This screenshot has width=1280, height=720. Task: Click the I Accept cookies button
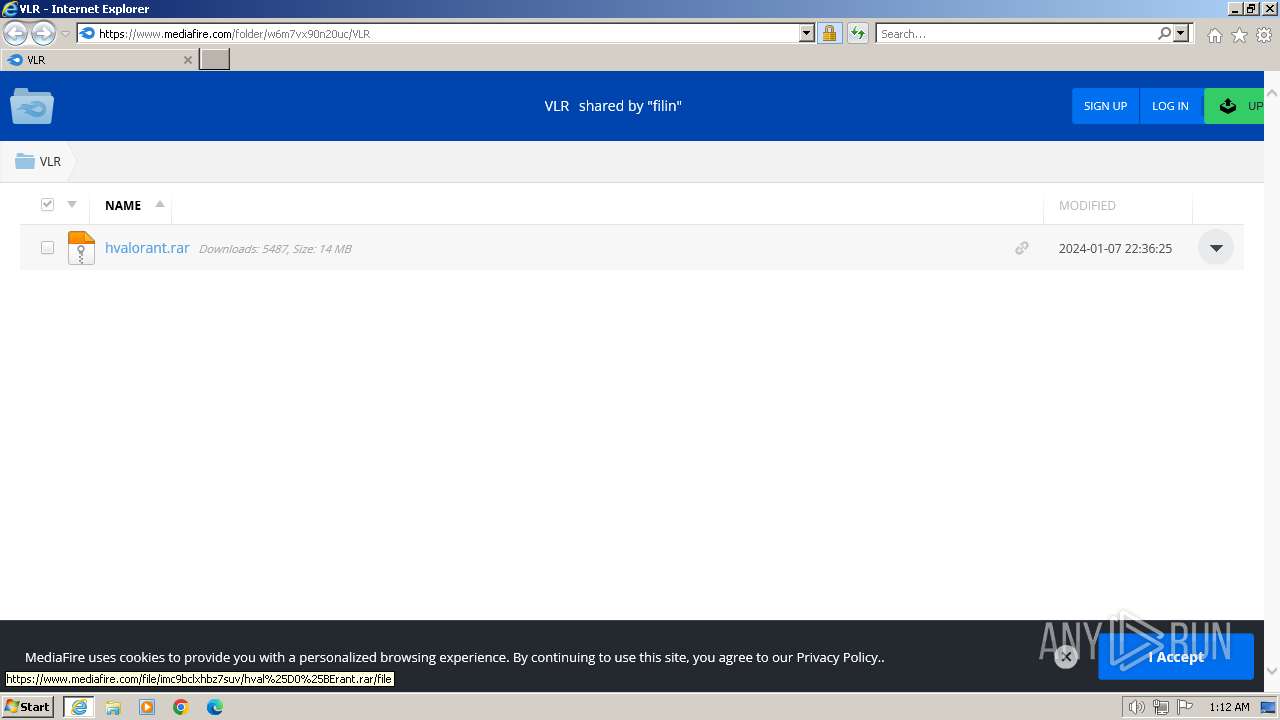[x=1176, y=657]
